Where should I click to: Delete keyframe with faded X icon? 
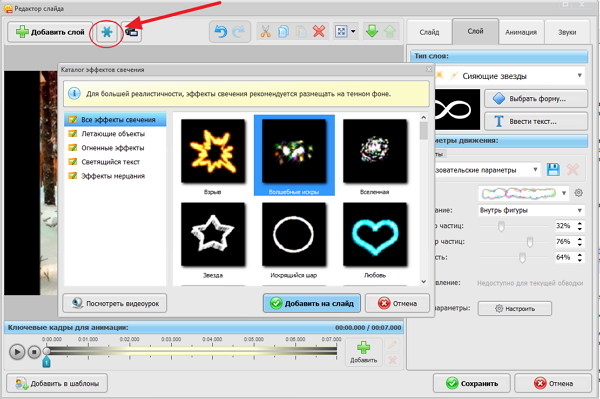pyautogui.click(x=392, y=360)
